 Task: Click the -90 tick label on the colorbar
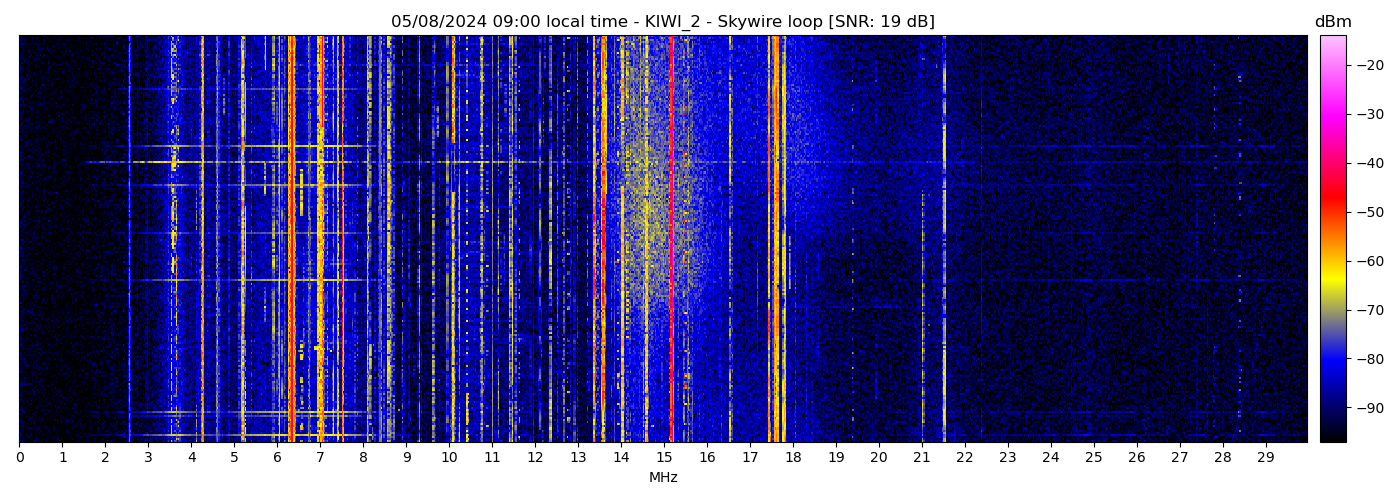tap(1368, 408)
